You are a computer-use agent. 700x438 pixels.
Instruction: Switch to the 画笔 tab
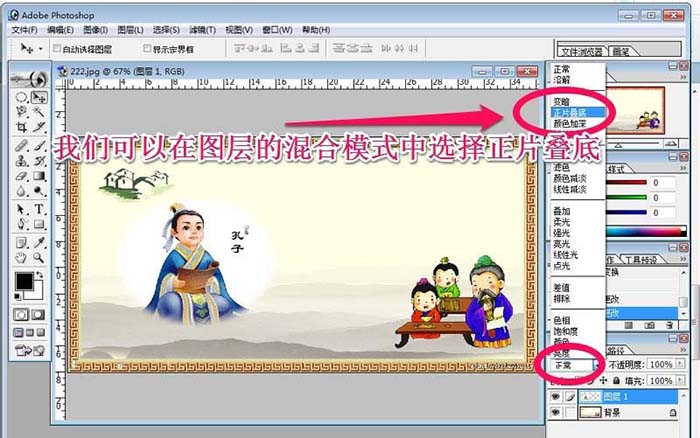[621, 52]
